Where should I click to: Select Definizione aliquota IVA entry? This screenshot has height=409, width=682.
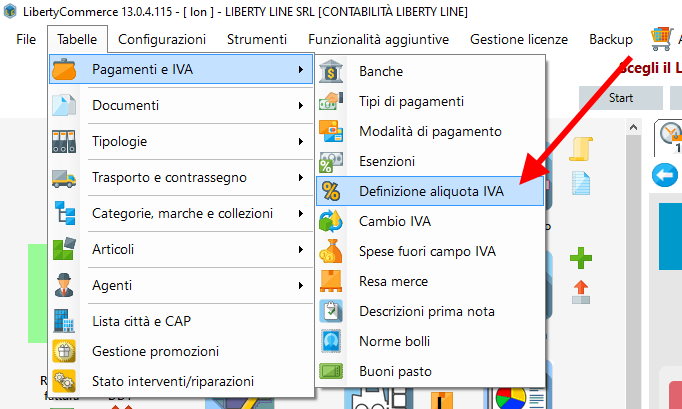[x=430, y=191]
